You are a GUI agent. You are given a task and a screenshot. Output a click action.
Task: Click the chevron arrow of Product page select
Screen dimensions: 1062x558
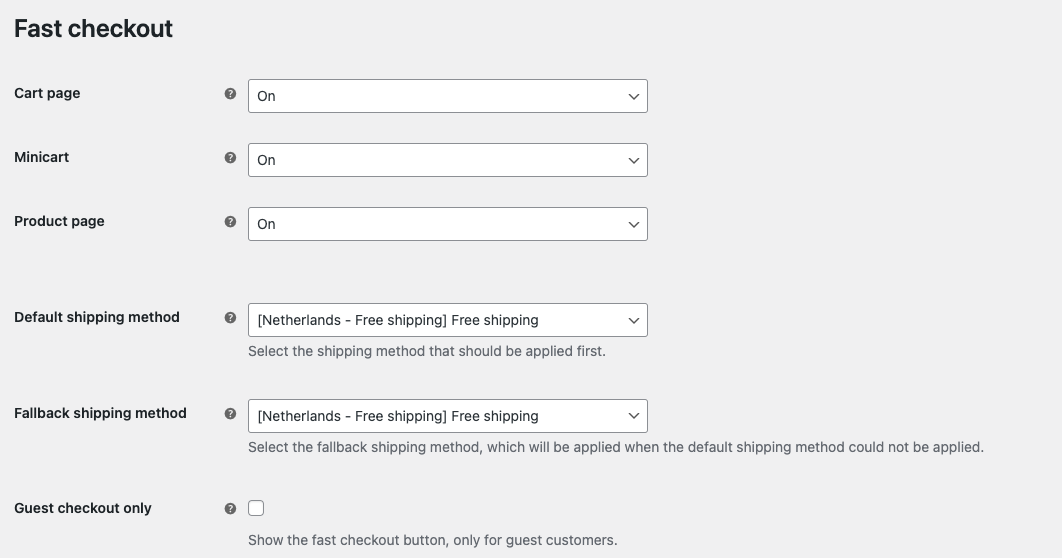(x=633, y=224)
